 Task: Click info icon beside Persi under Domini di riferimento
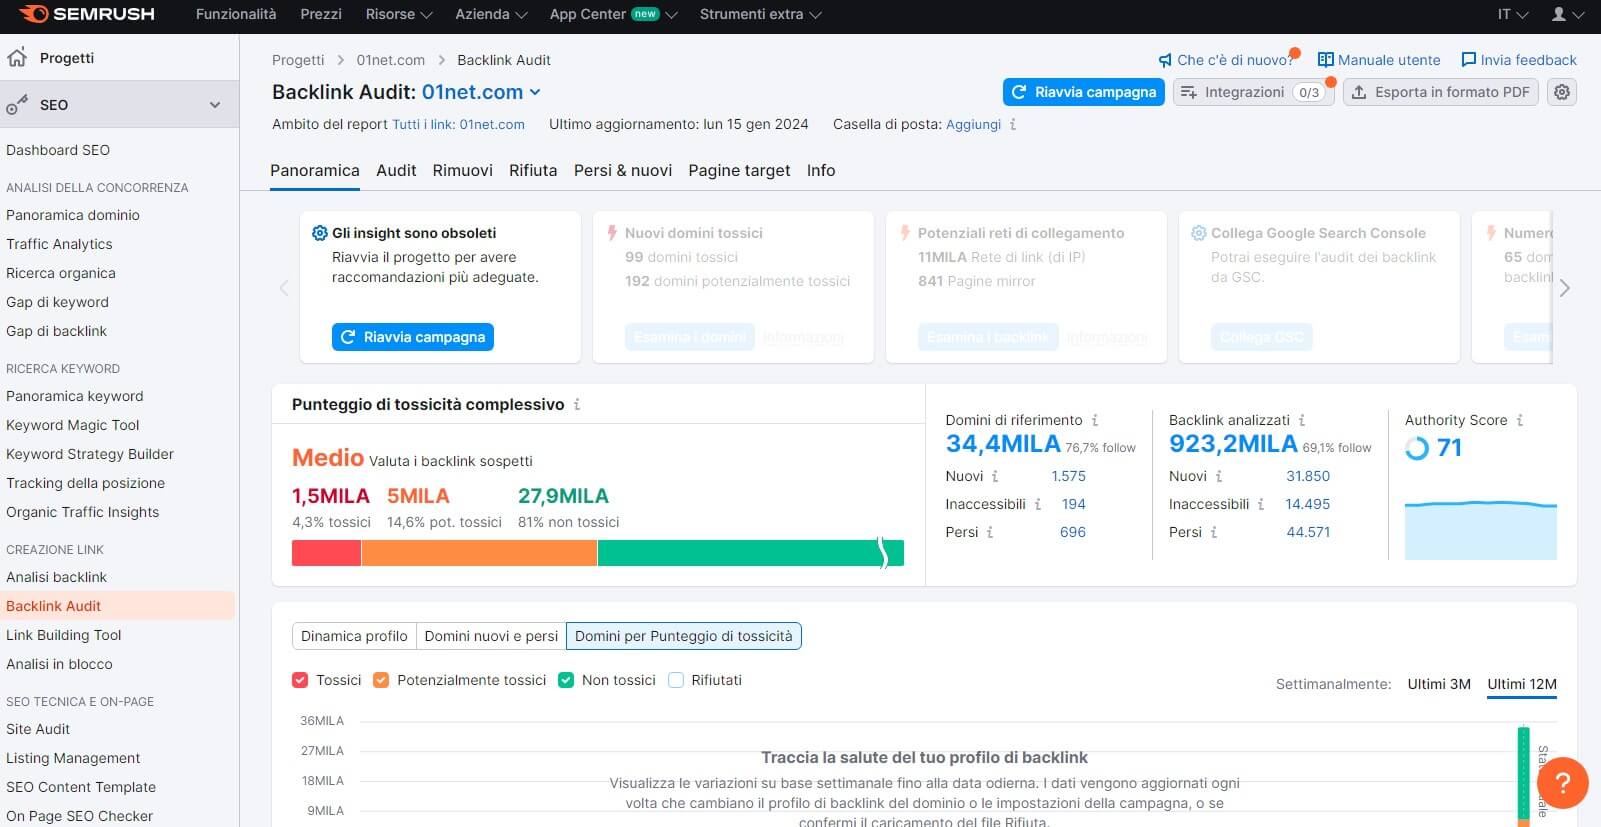pos(990,532)
